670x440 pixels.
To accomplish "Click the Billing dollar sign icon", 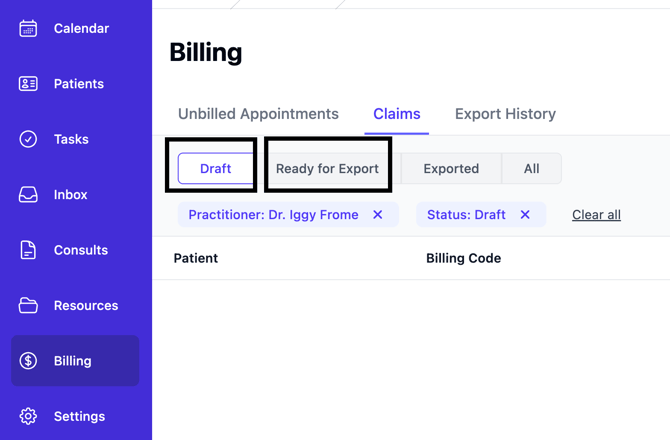I will click(x=28, y=361).
